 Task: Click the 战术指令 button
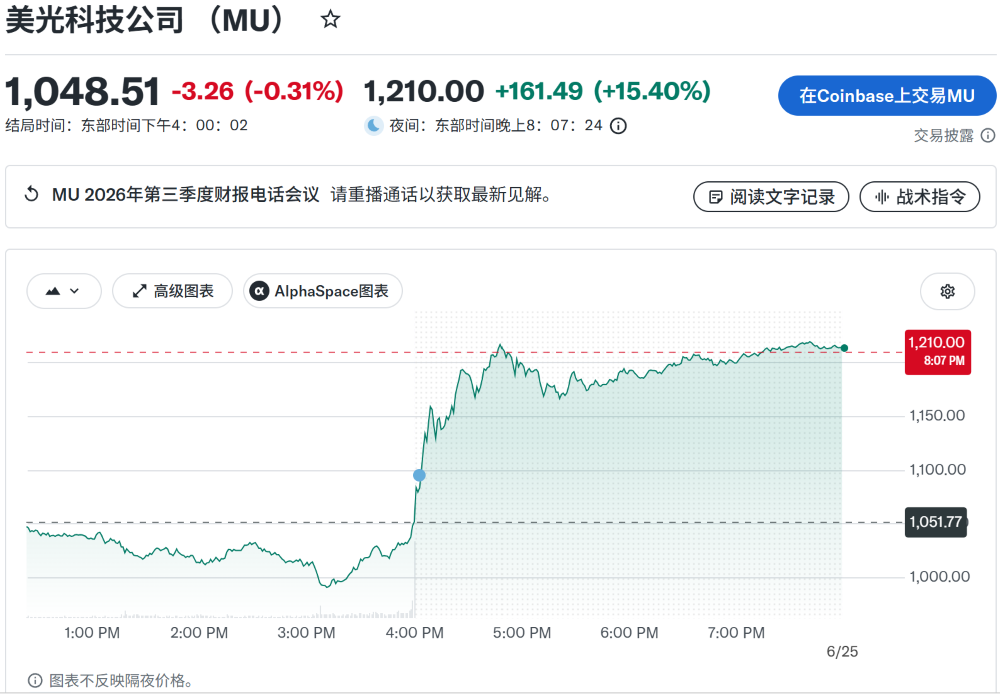pos(920,196)
